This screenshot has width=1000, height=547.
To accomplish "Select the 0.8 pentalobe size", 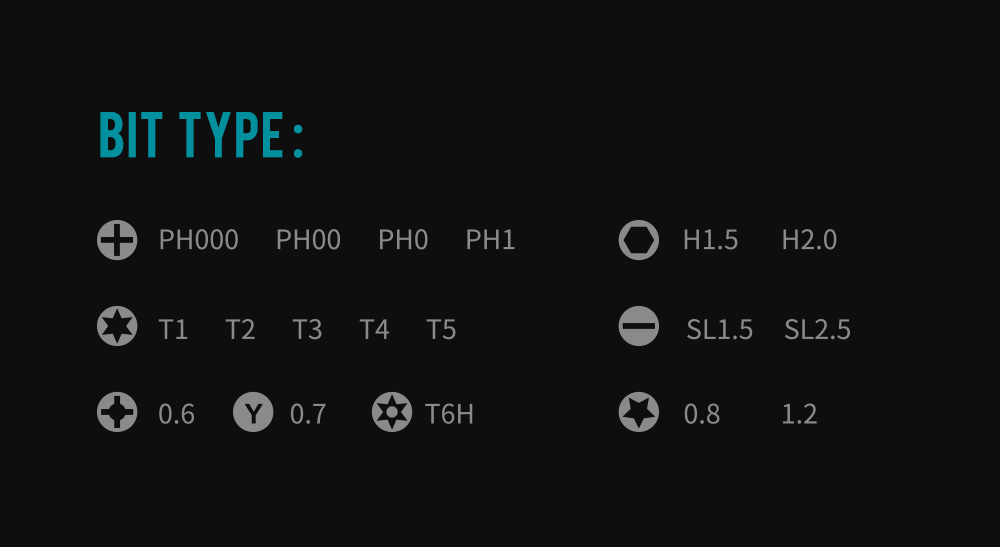I will pos(701,415).
